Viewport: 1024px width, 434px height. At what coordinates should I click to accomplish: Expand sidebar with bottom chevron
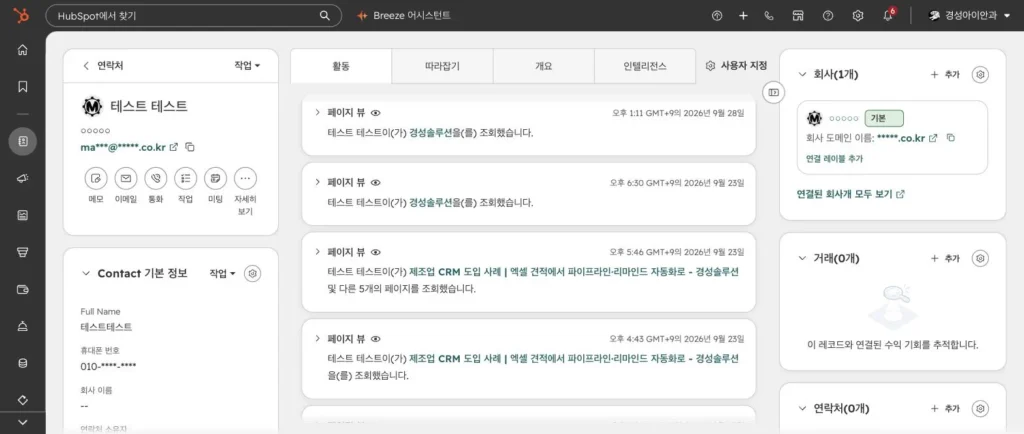pos(23,422)
